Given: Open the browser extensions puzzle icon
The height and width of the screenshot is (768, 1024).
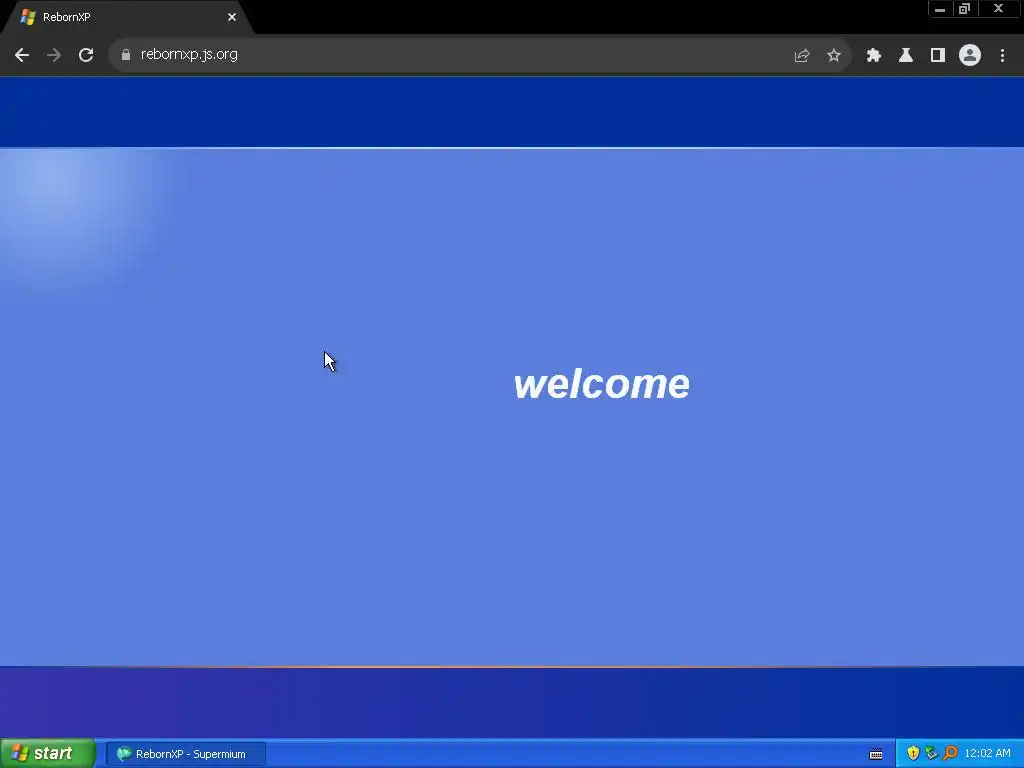Looking at the screenshot, I should tap(873, 56).
